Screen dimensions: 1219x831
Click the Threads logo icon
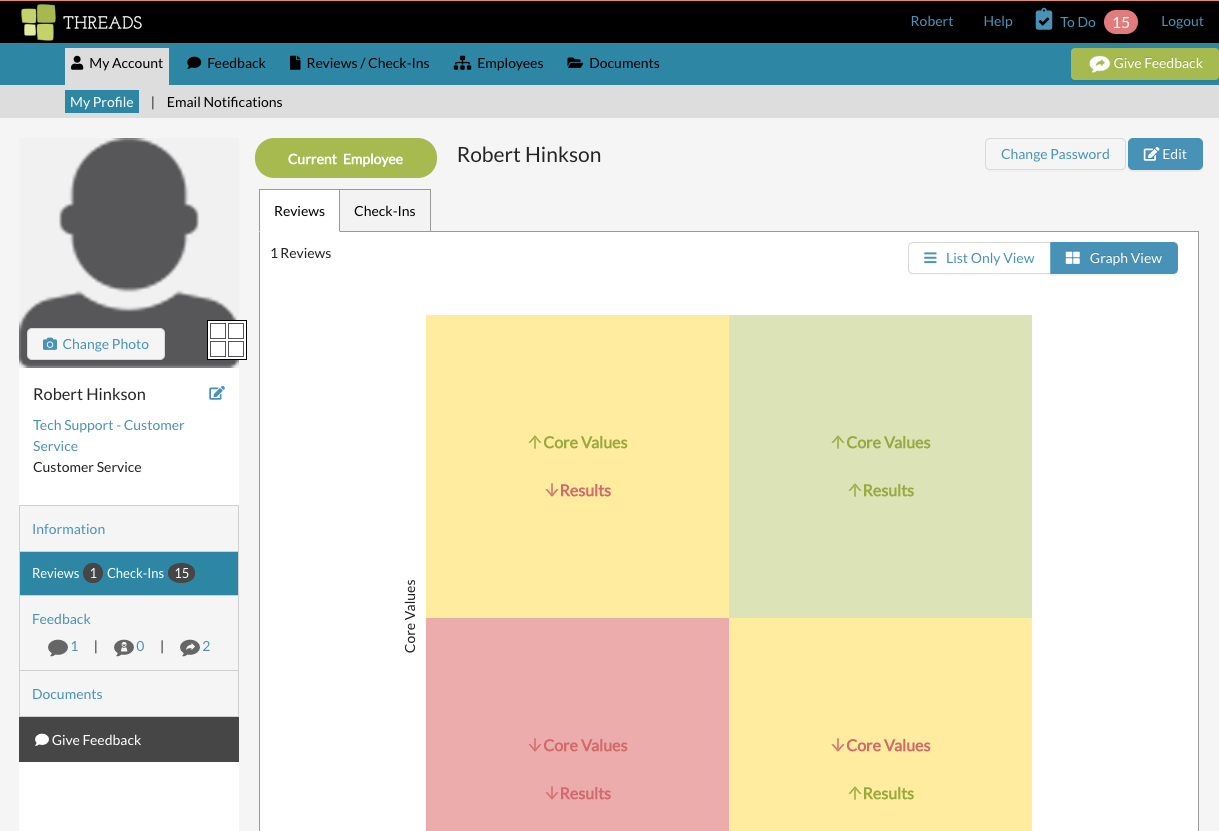[38, 22]
